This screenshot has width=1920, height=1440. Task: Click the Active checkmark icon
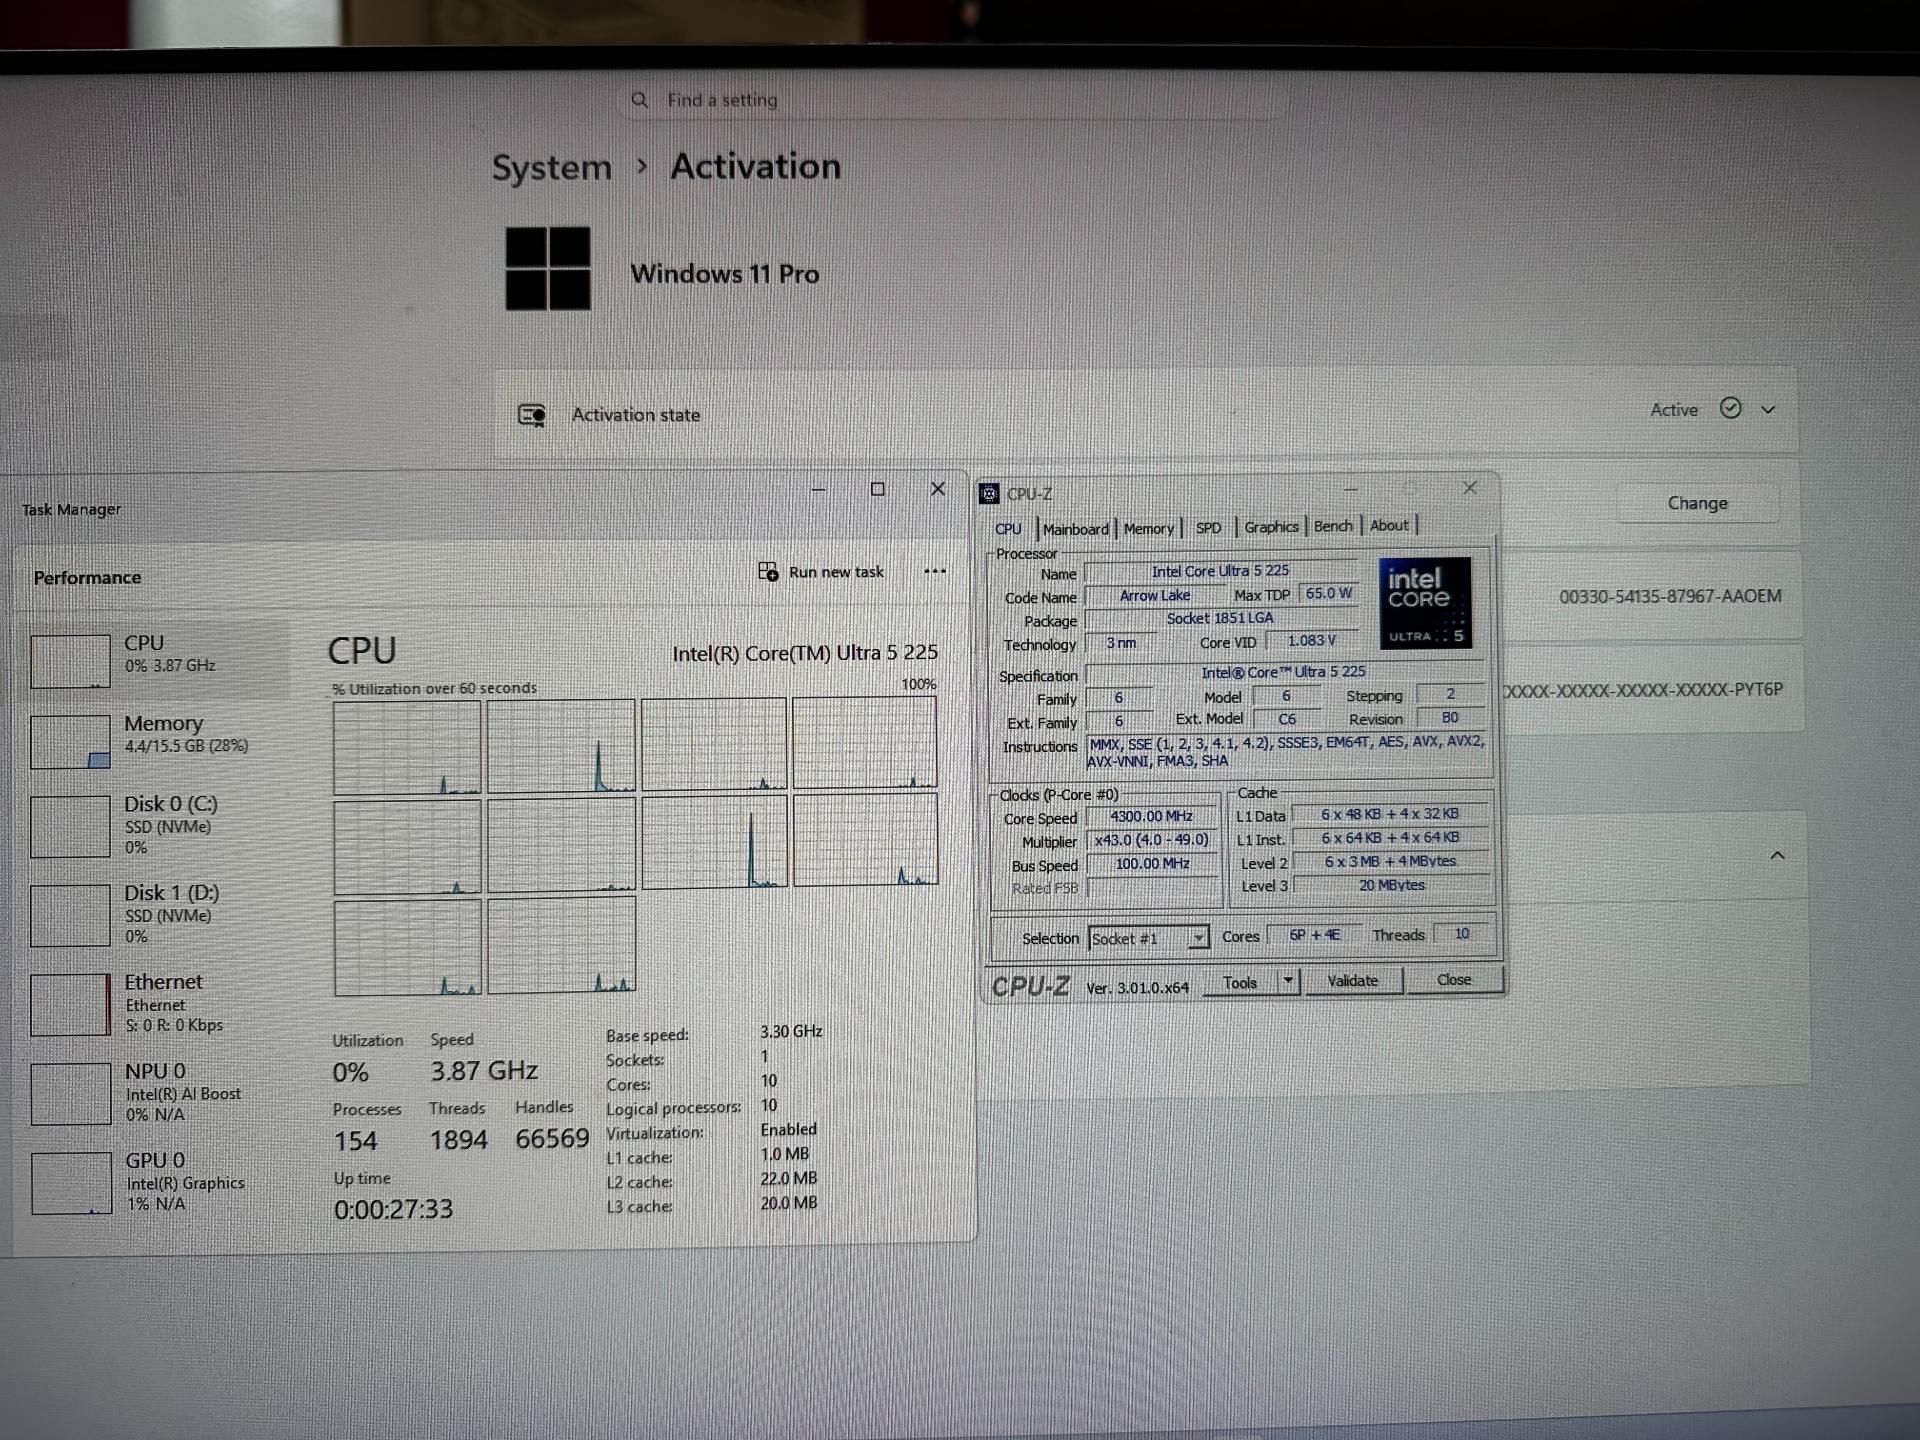(1731, 408)
